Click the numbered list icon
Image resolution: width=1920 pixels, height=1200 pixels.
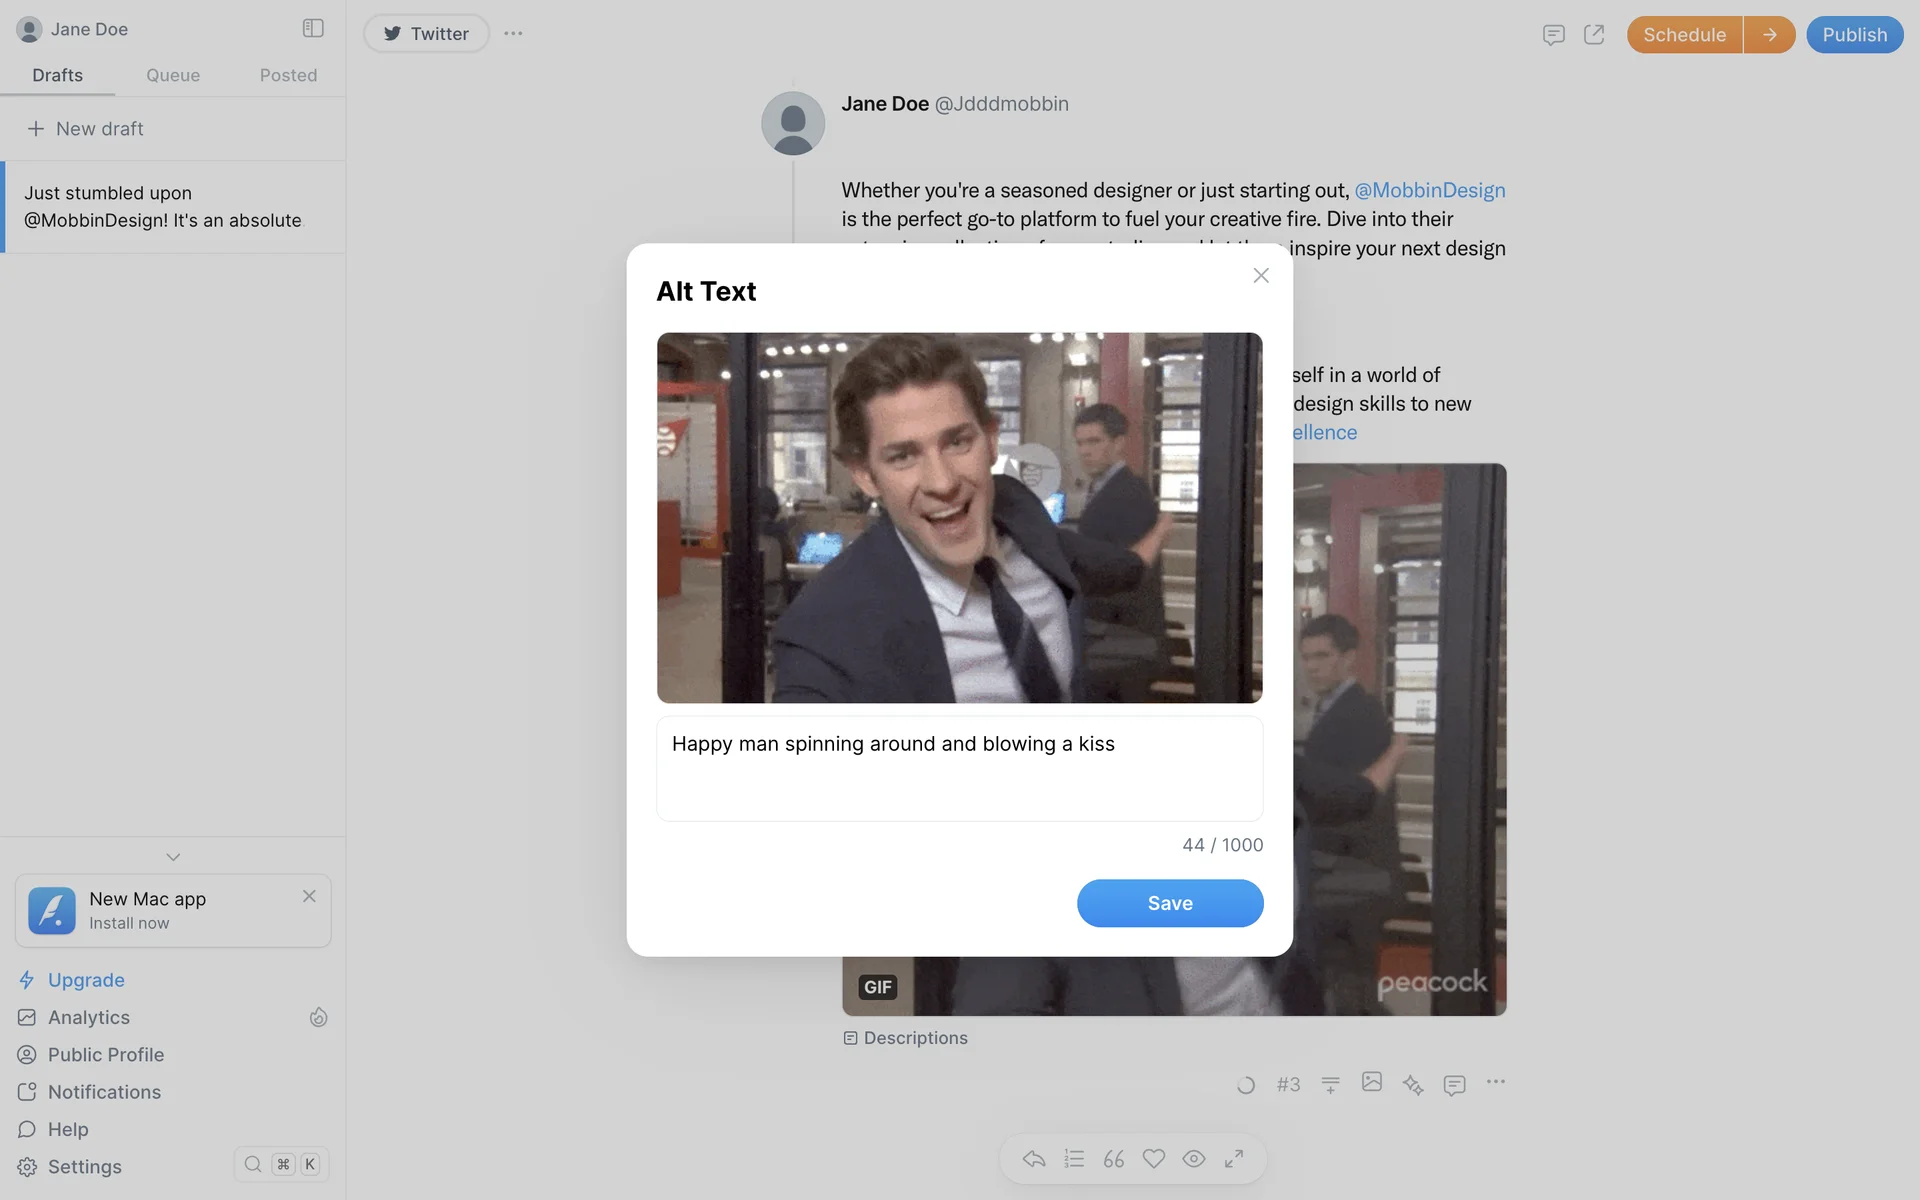pyautogui.click(x=1074, y=1159)
